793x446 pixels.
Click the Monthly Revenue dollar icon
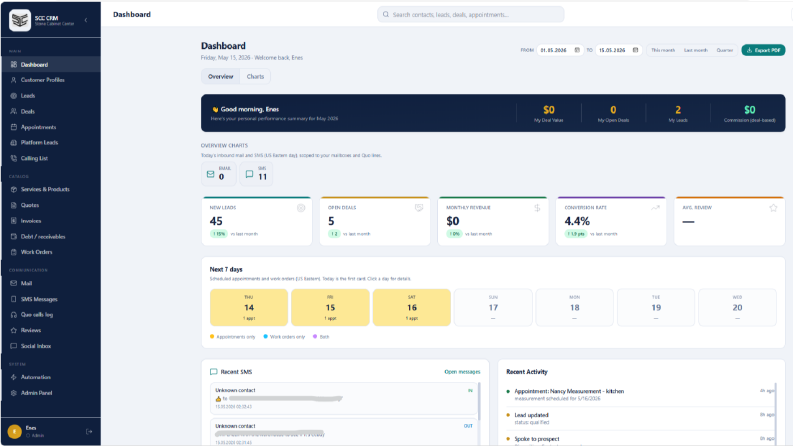537,208
